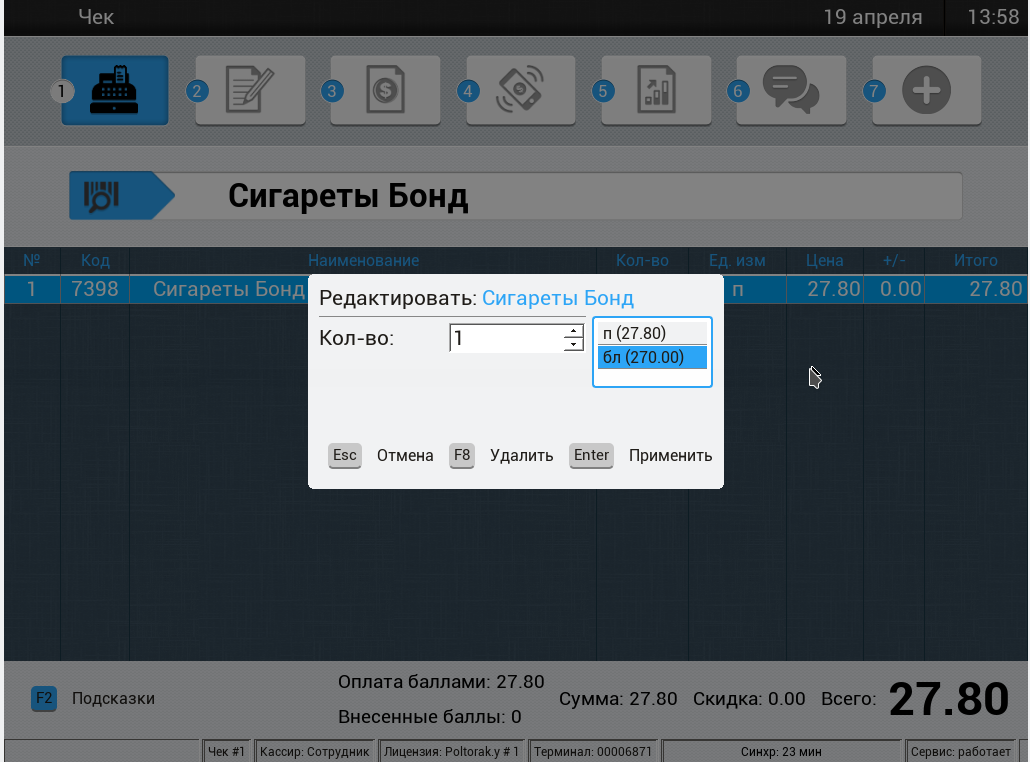Click the Цена column header
The height and width of the screenshot is (762, 1030).
pyautogui.click(x=825, y=261)
